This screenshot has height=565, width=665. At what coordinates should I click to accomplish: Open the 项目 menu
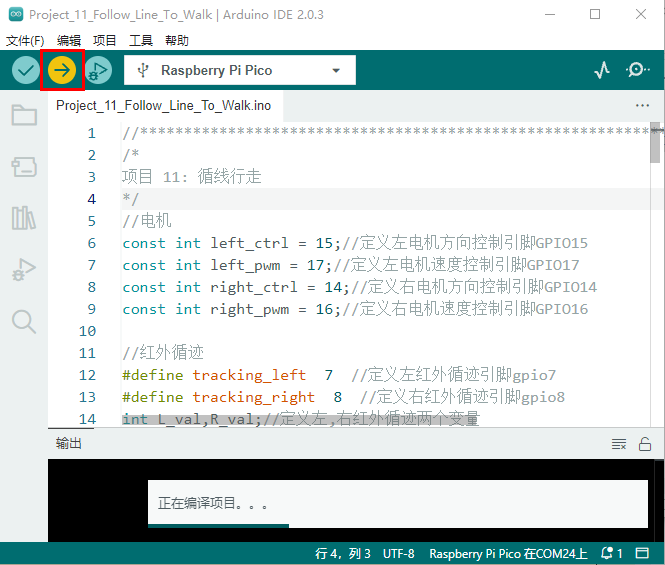[x=105, y=41]
